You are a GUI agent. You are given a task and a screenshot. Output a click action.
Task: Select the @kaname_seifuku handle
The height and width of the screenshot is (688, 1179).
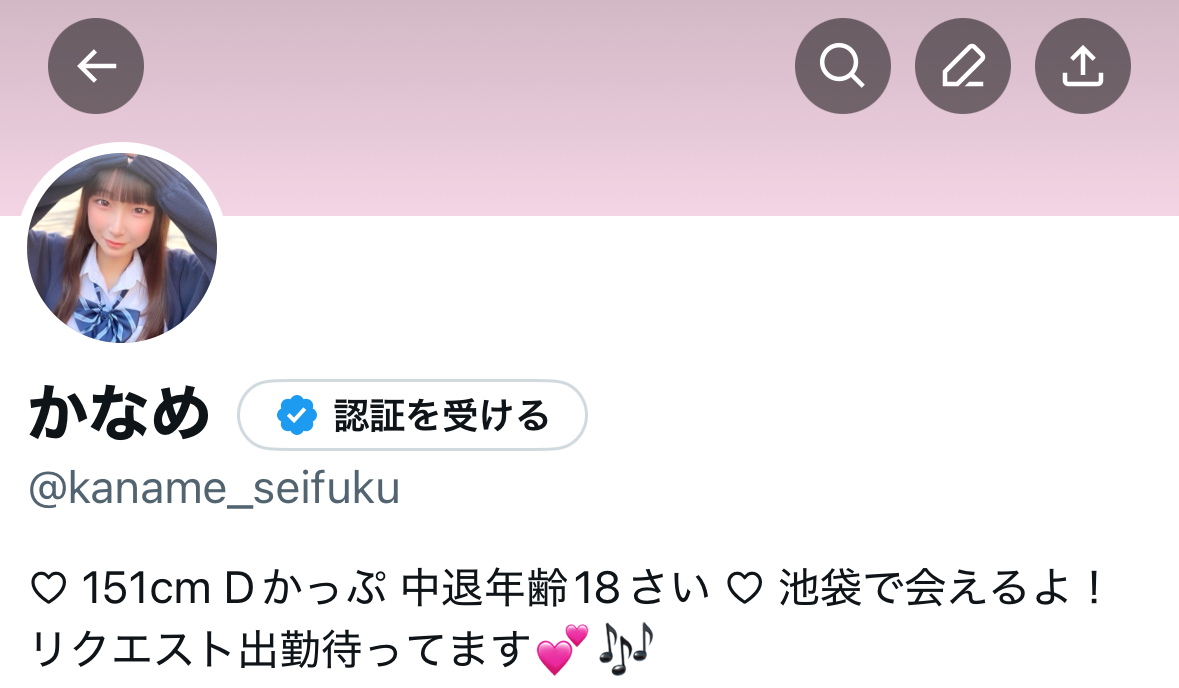click(x=214, y=488)
